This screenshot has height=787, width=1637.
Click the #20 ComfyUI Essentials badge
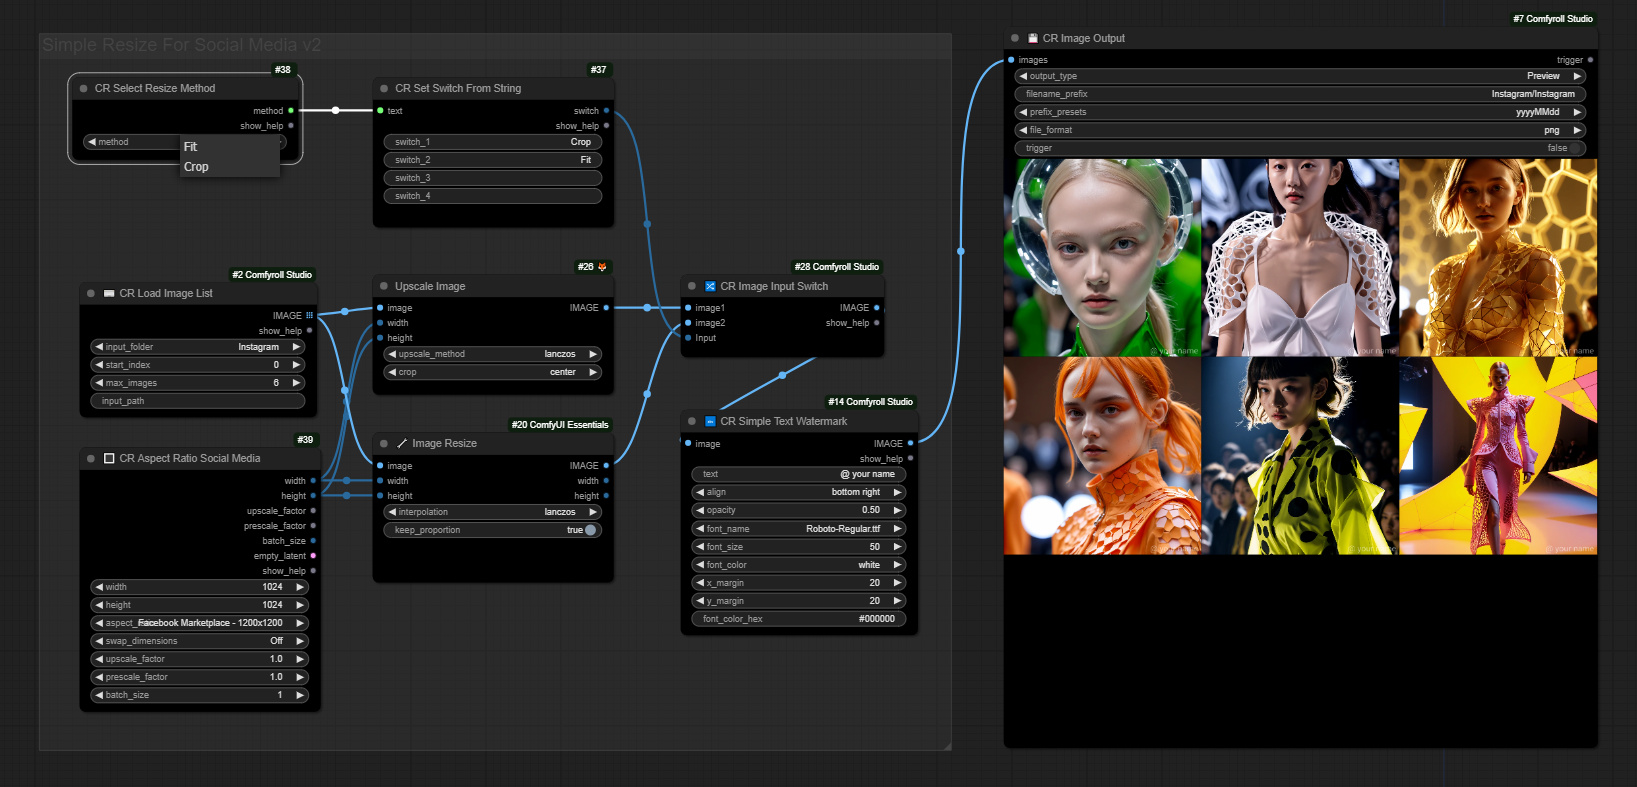[x=560, y=425]
